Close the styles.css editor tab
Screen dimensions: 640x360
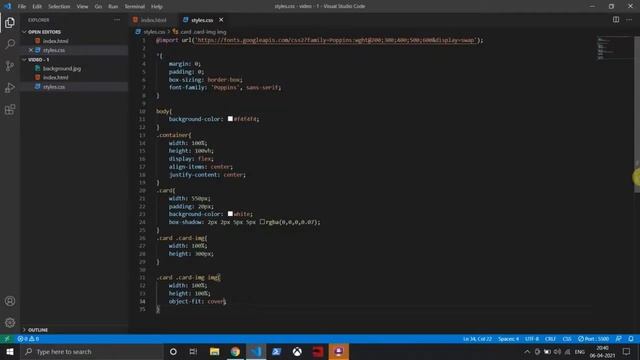click(221, 20)
